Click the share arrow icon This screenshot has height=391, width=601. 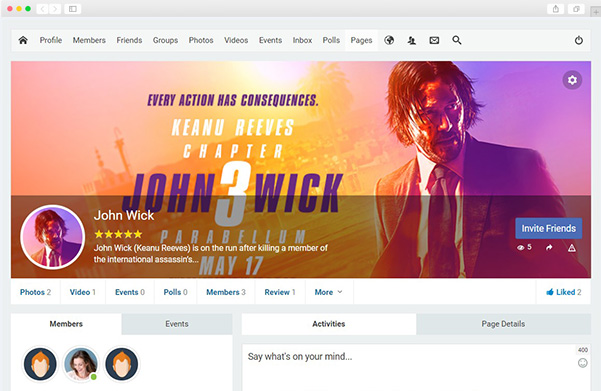(549, 248)
